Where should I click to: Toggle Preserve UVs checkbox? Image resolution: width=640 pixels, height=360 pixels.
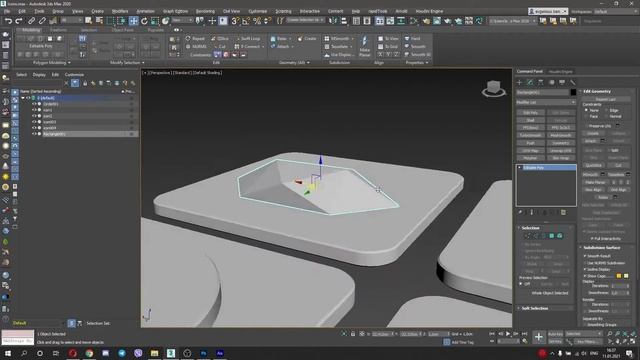click(587, 126)
